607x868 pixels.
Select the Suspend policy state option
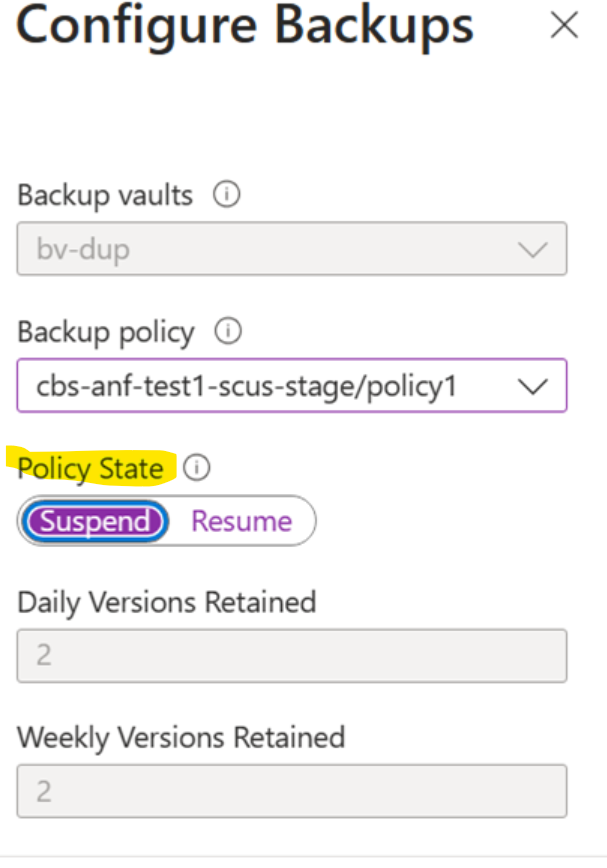click(x=96, y=521)
